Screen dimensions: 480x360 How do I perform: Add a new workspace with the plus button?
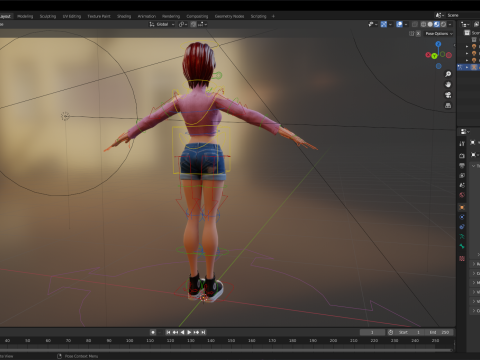click(273, 16)
